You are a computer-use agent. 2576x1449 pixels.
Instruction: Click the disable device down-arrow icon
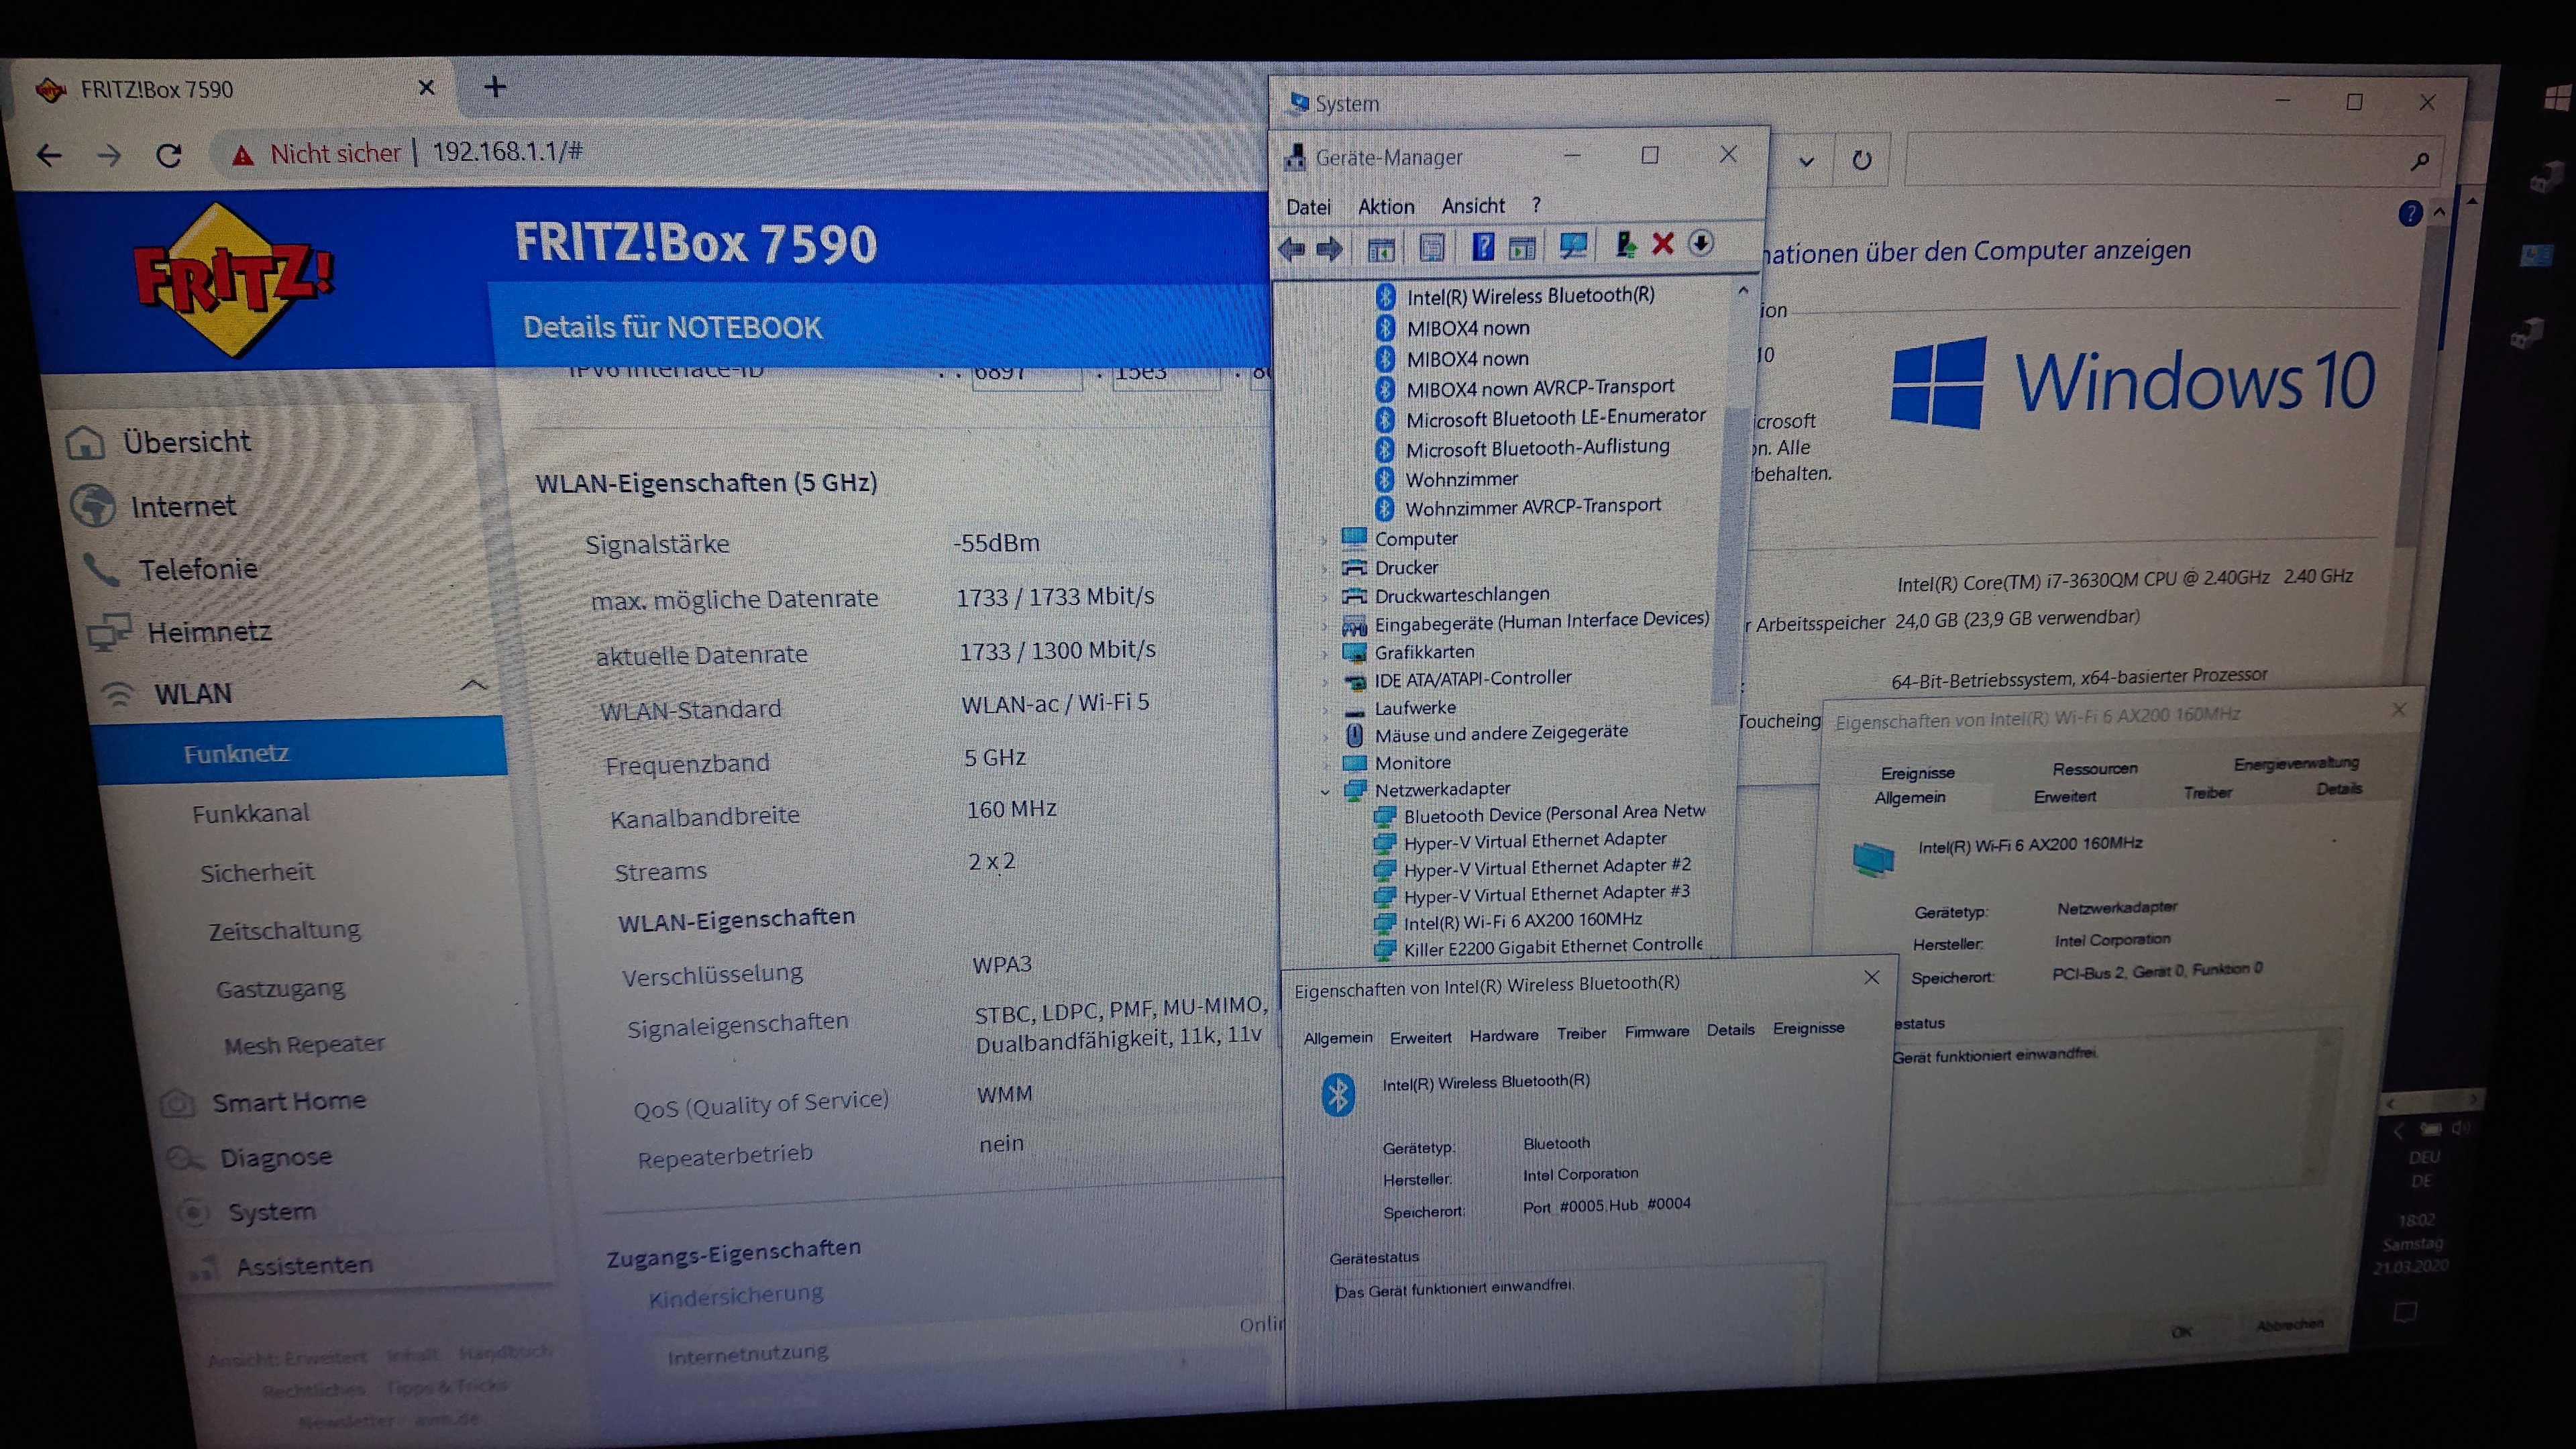pos(1701,243)
